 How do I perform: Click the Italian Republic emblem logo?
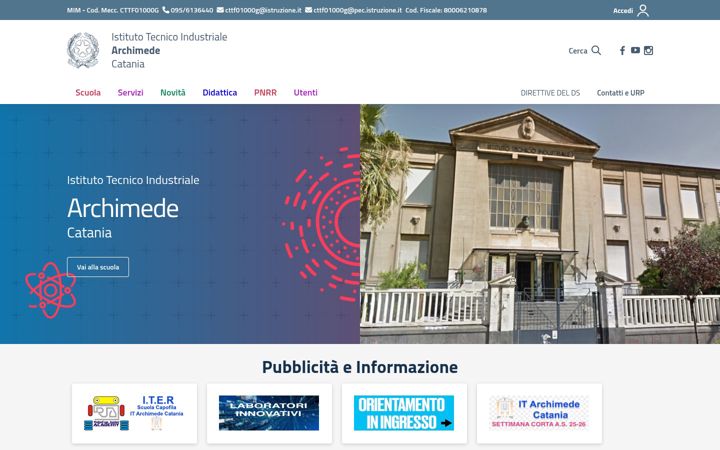pyautogui.click(x=83, y=50)
